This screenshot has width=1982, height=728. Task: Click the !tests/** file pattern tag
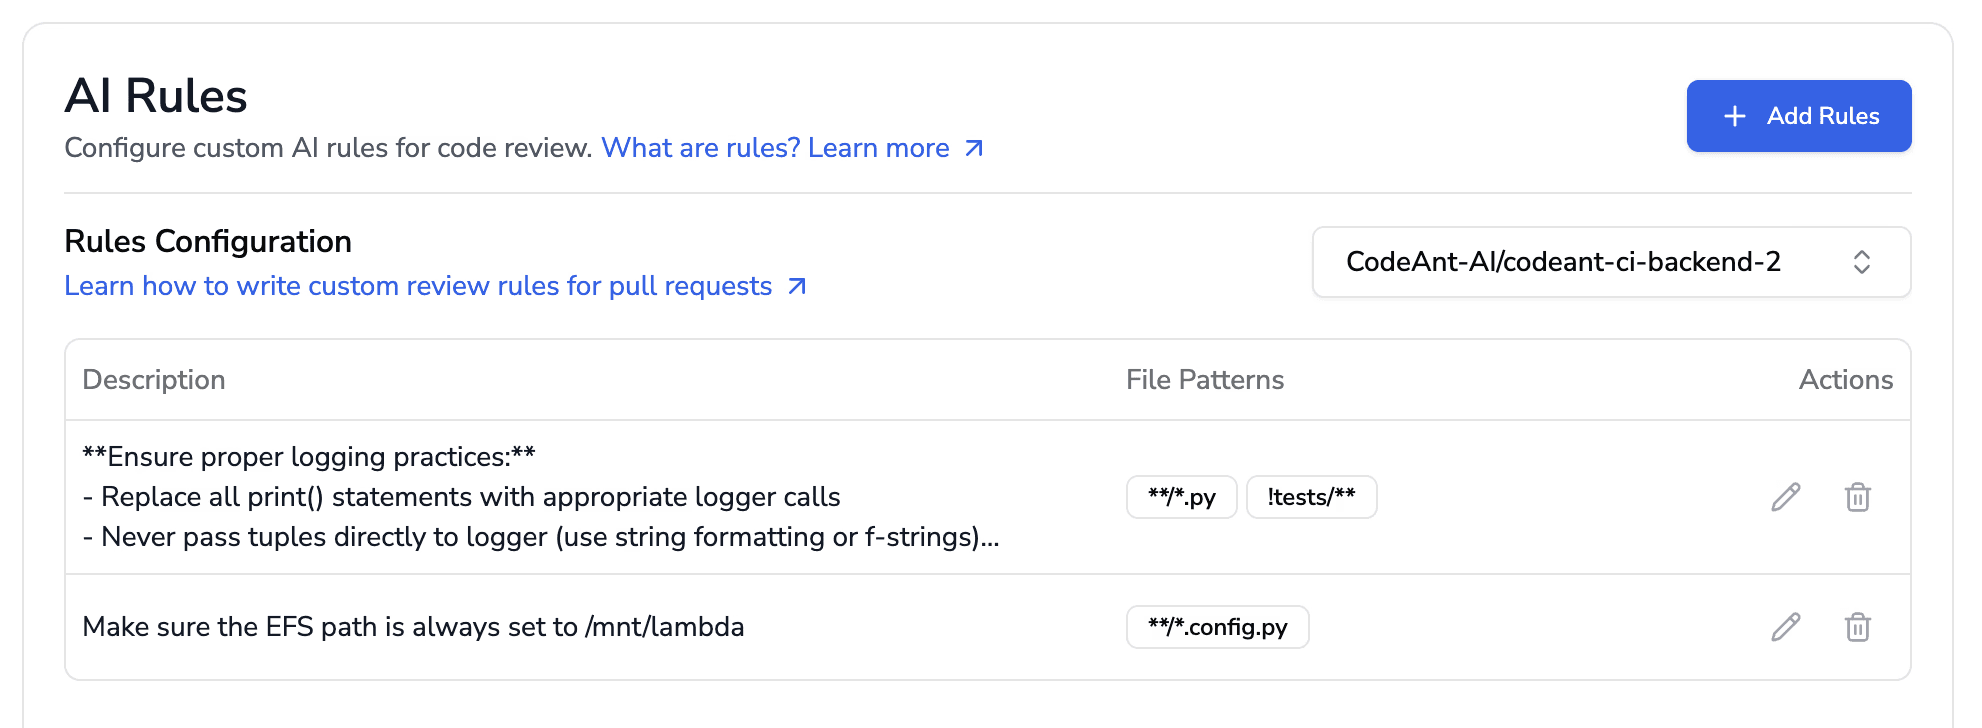(1311, 497)
